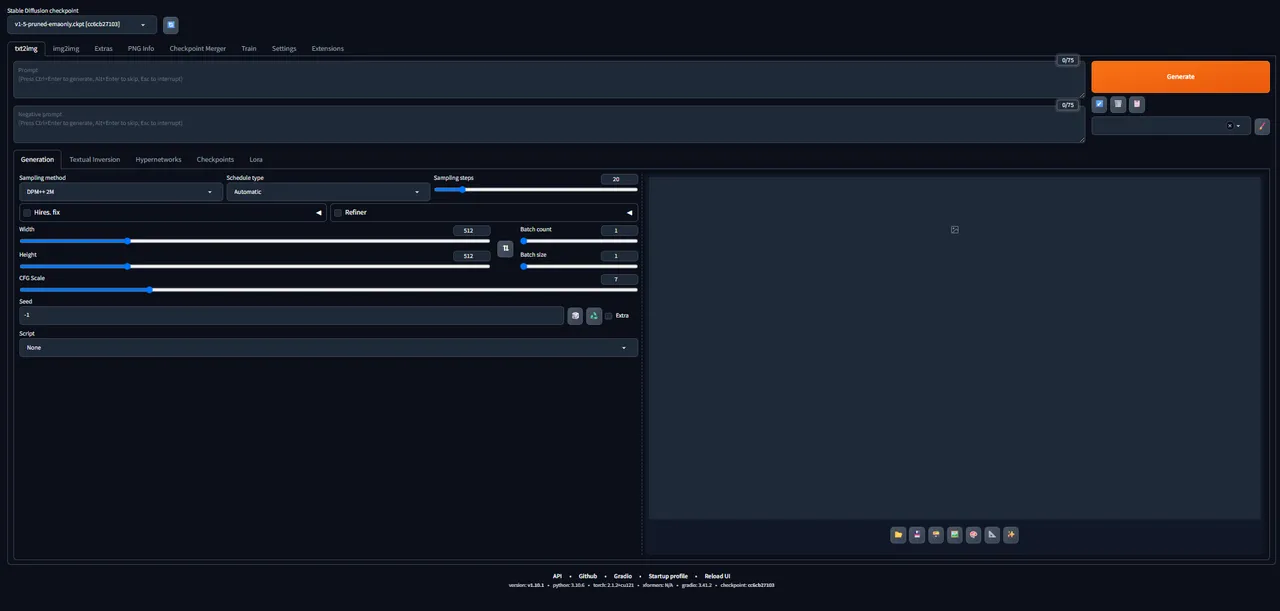Click the sparkles upscale icon below the preview
This screenshot has height=611, width=1280.
pos(1012,535)
